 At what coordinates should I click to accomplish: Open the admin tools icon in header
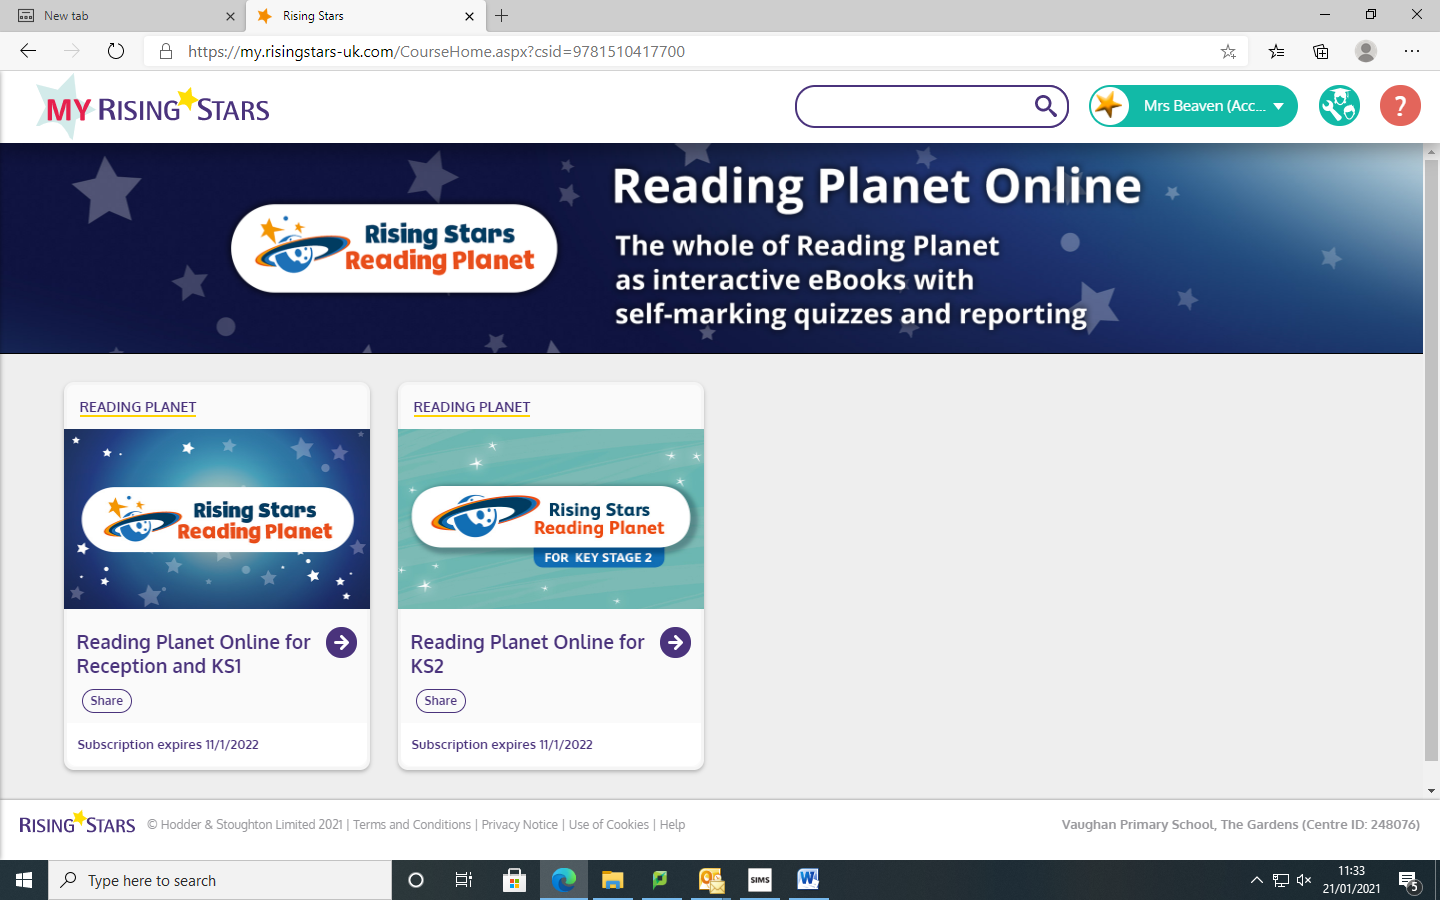pos(1339,106)
